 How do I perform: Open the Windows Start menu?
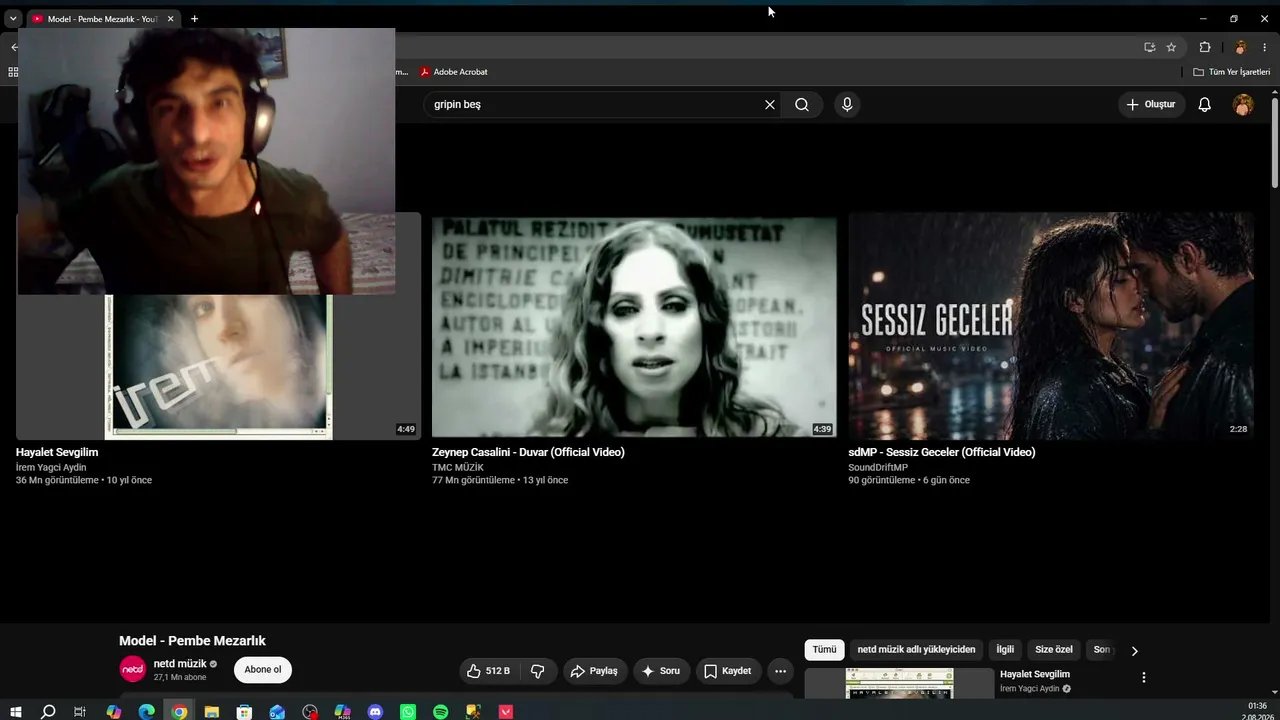point(16,712)
